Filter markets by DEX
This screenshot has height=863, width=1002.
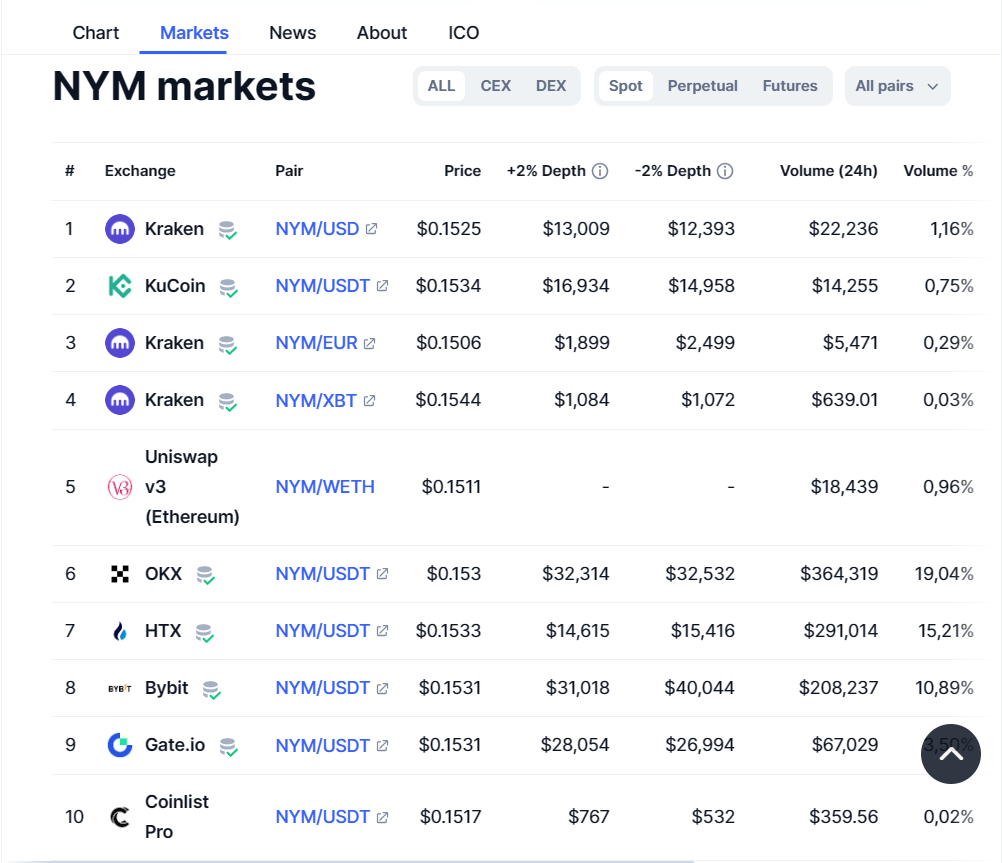tap(551, 86)
